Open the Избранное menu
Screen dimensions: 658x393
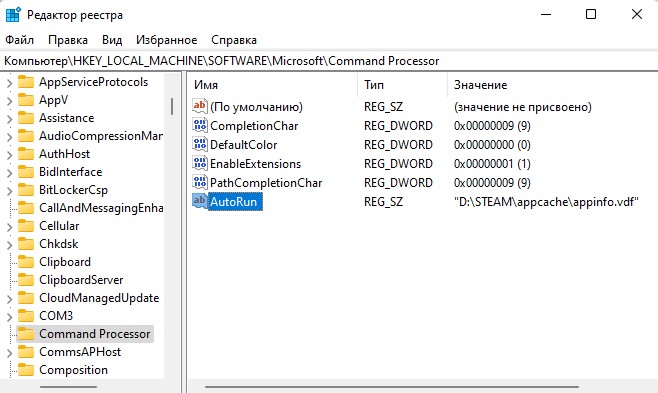167,40
